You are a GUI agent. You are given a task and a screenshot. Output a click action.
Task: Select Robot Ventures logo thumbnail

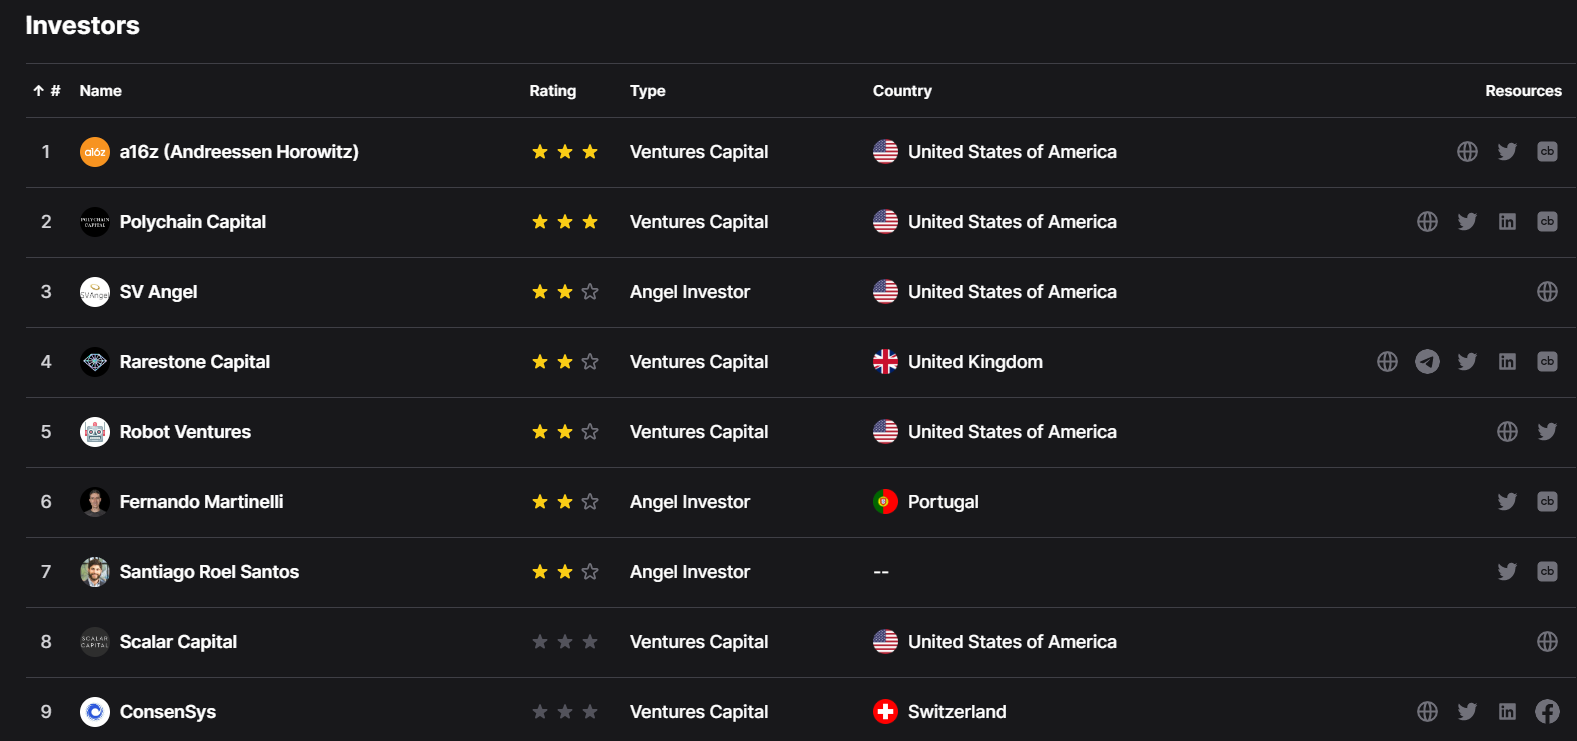tap(95, 432)
